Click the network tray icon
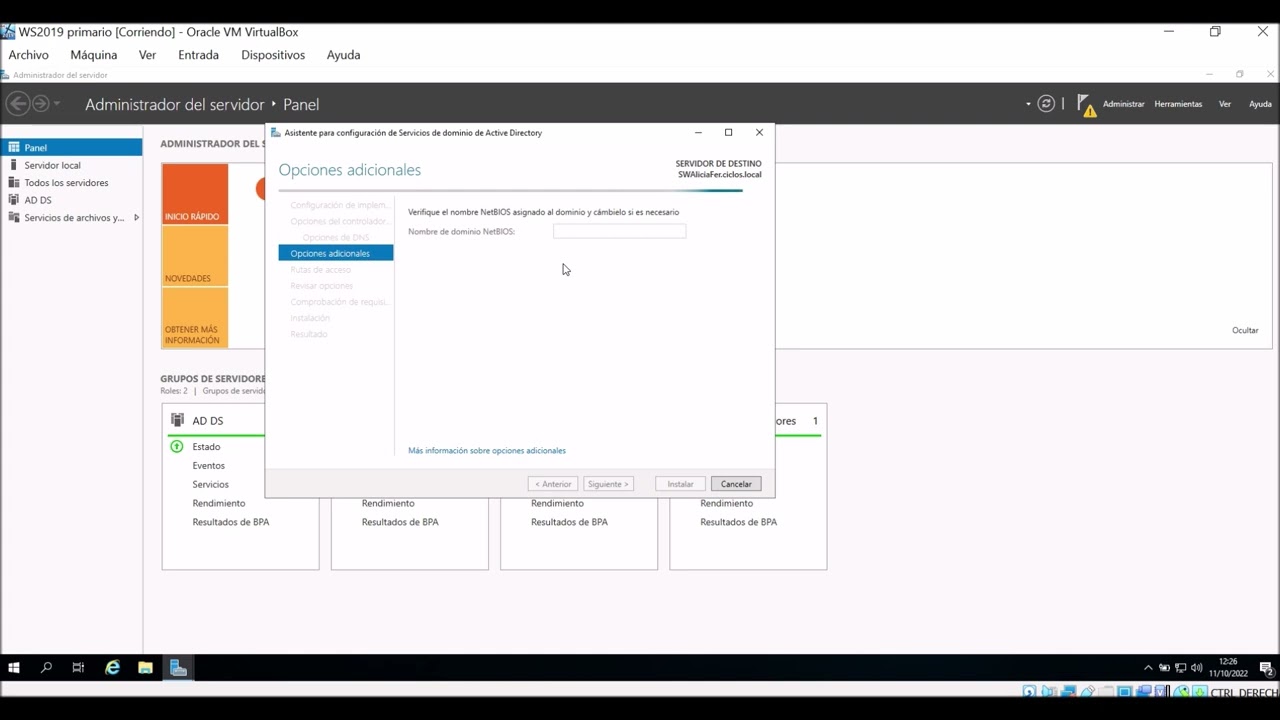Screen dimensions: 1280x720 tap(1181, 668)
